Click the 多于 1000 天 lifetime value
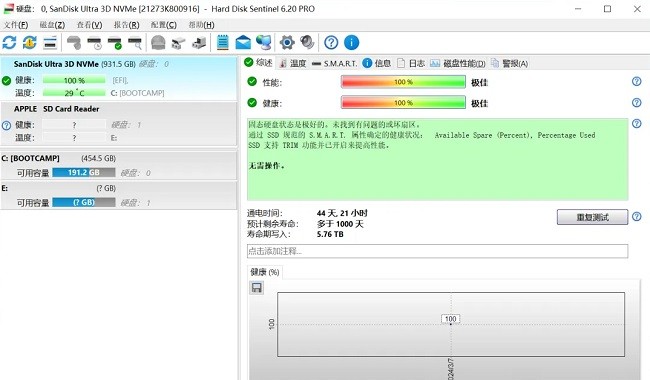The height and width of the screenshot is (380, 650). pyautogui.click(x=340, y=224)
